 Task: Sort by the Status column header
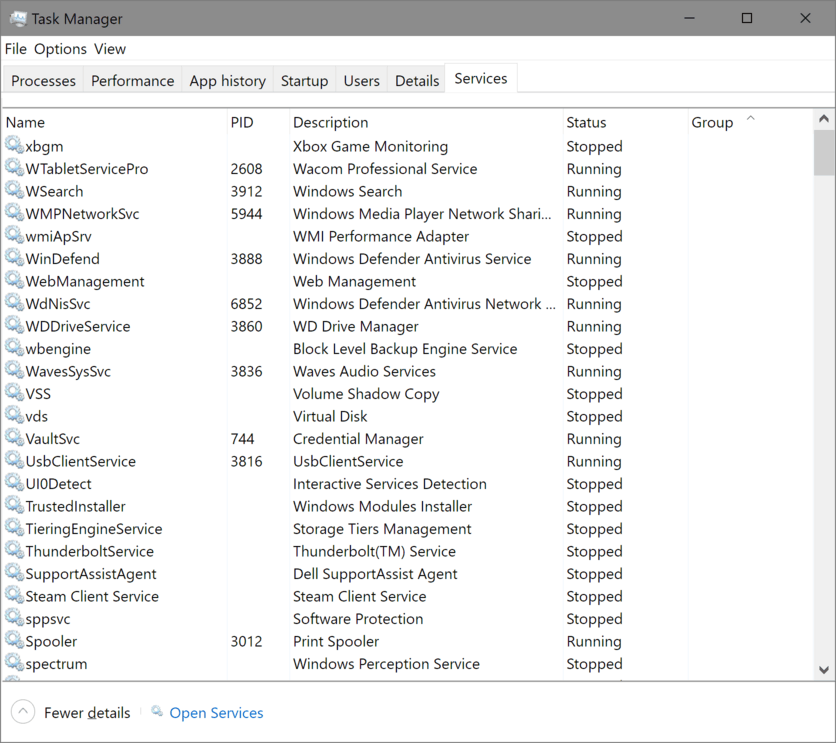tap(625, 122)
